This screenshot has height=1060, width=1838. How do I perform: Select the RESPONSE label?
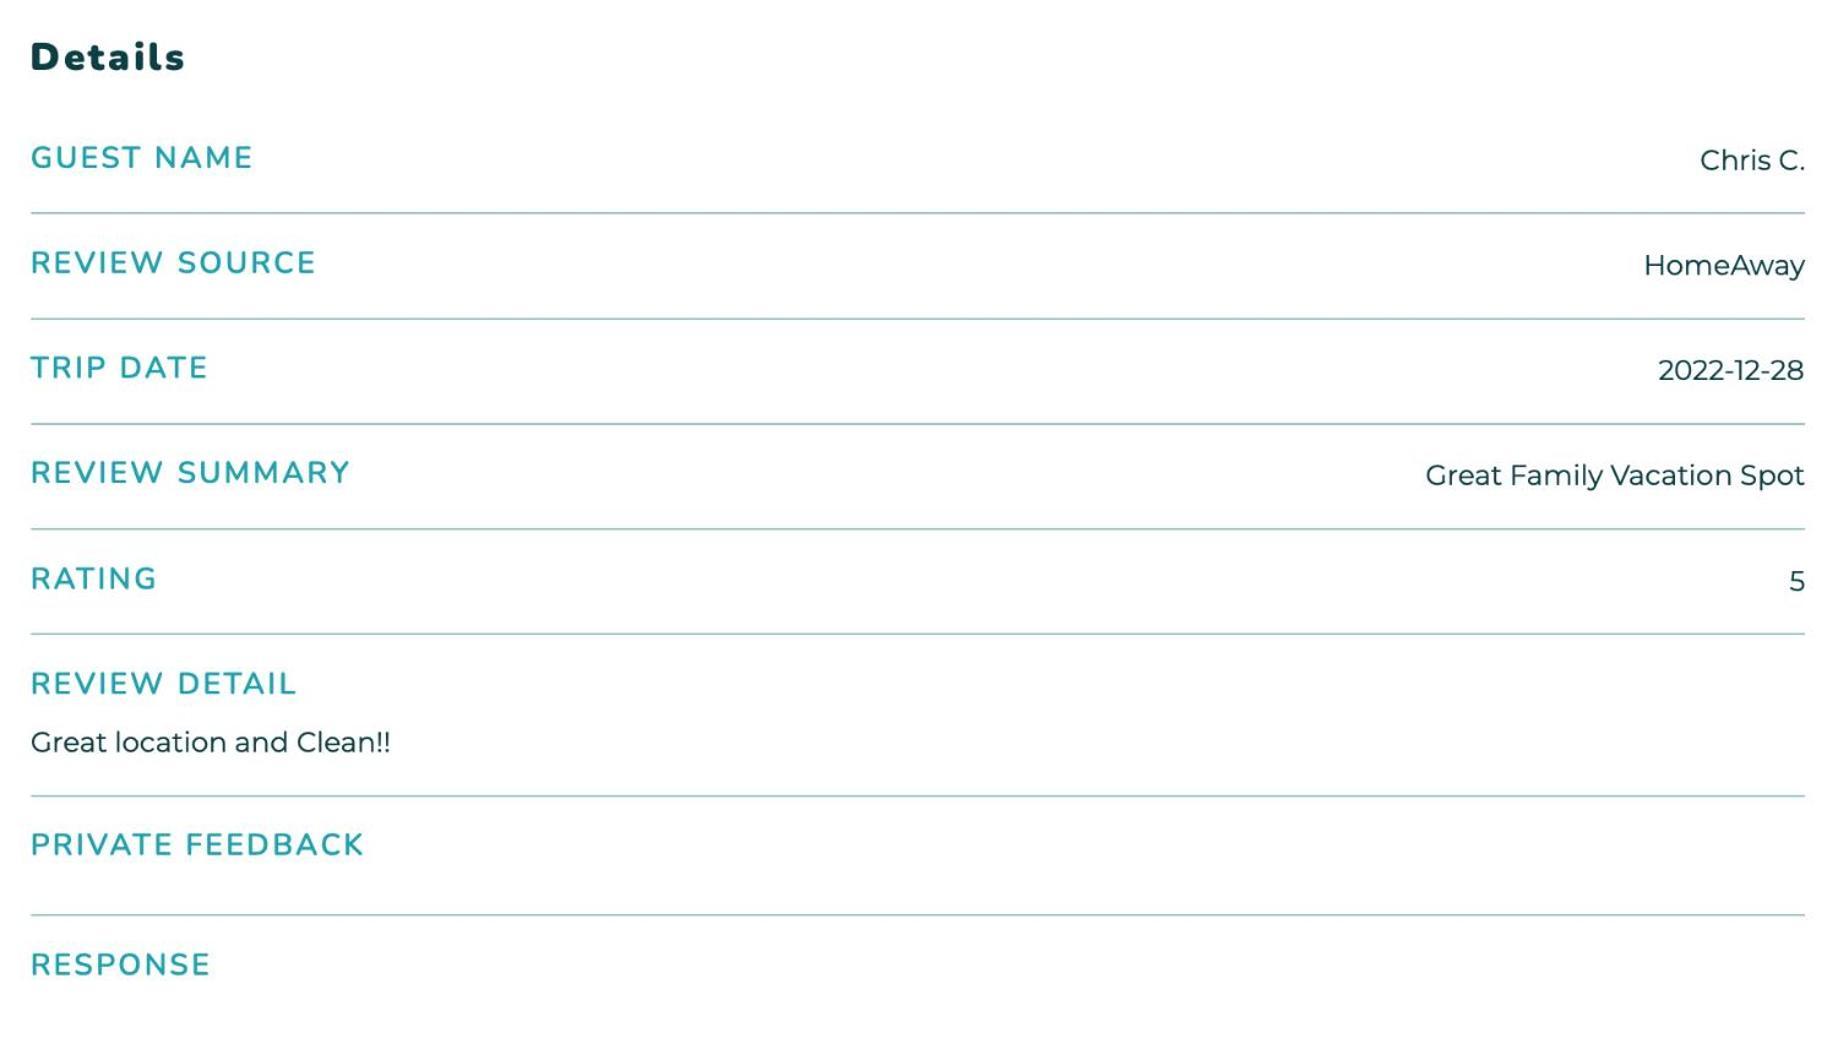coord(120,965)
